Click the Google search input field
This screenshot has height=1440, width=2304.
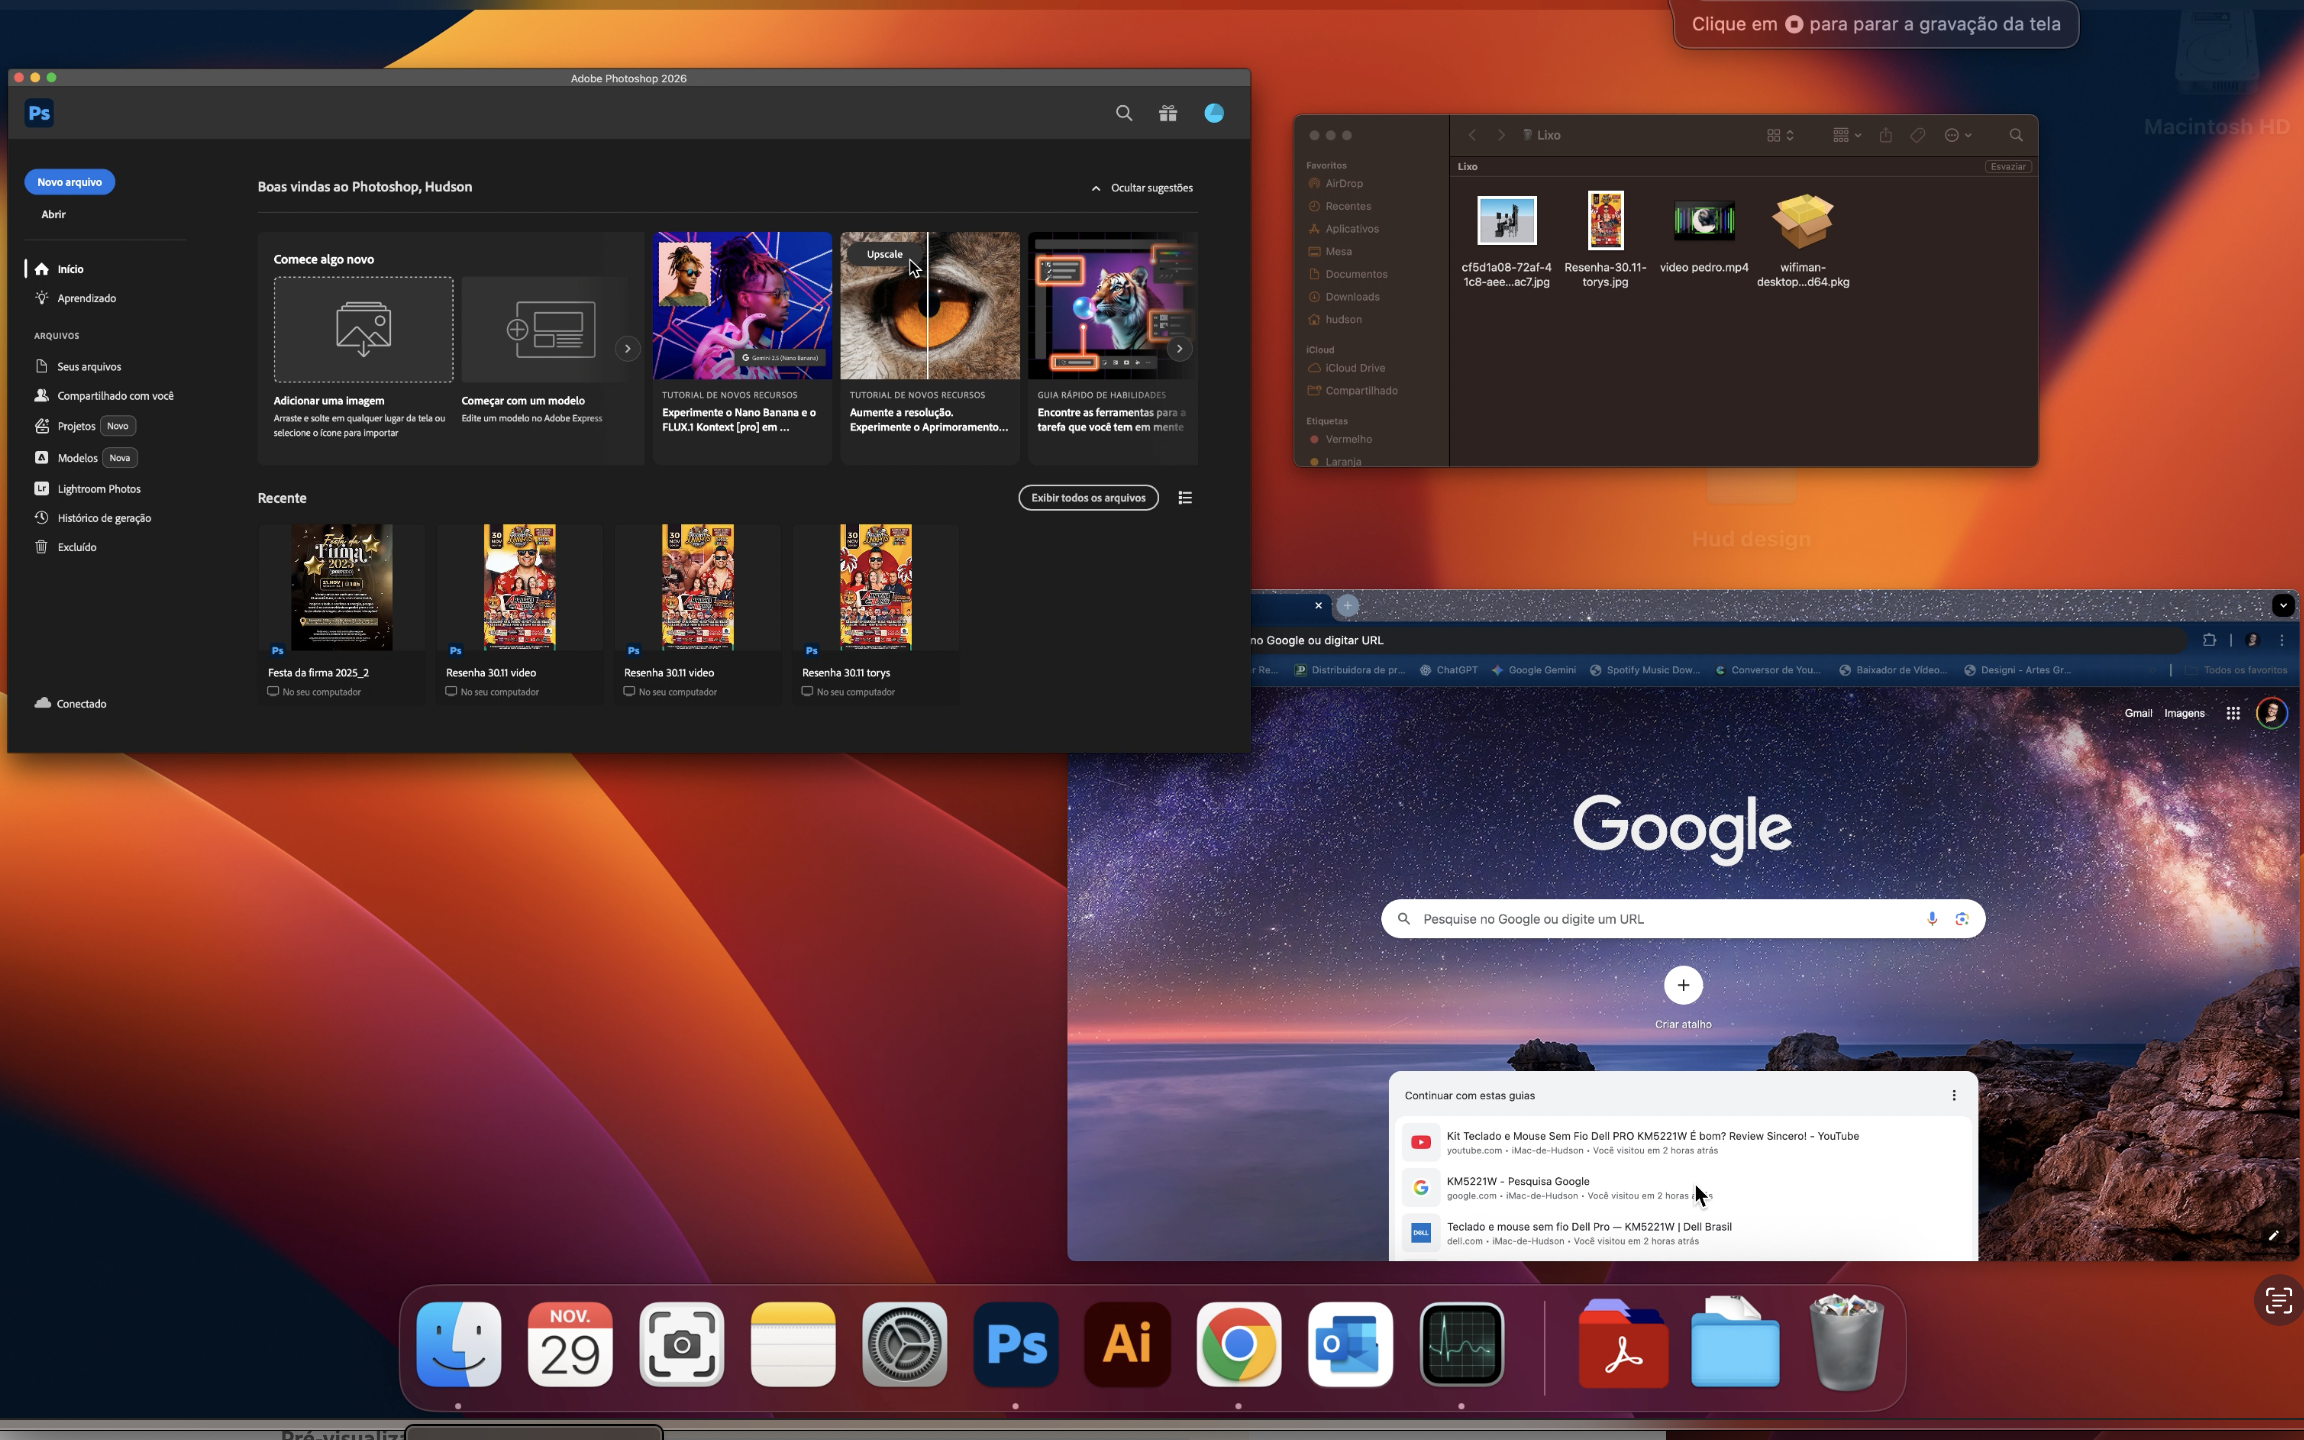coord(1660,919)
